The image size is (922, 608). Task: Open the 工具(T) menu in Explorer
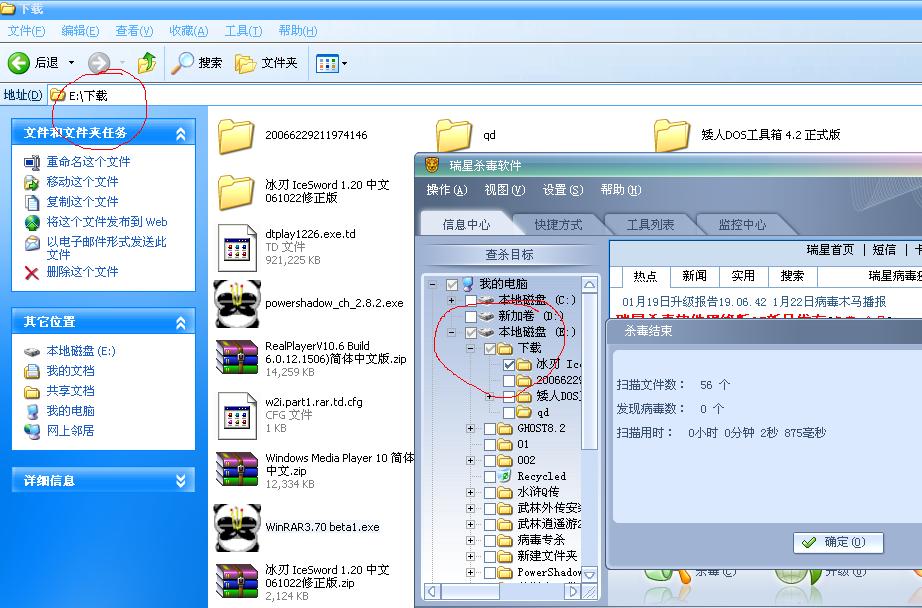pyautogui.click(x=243, y=31)
